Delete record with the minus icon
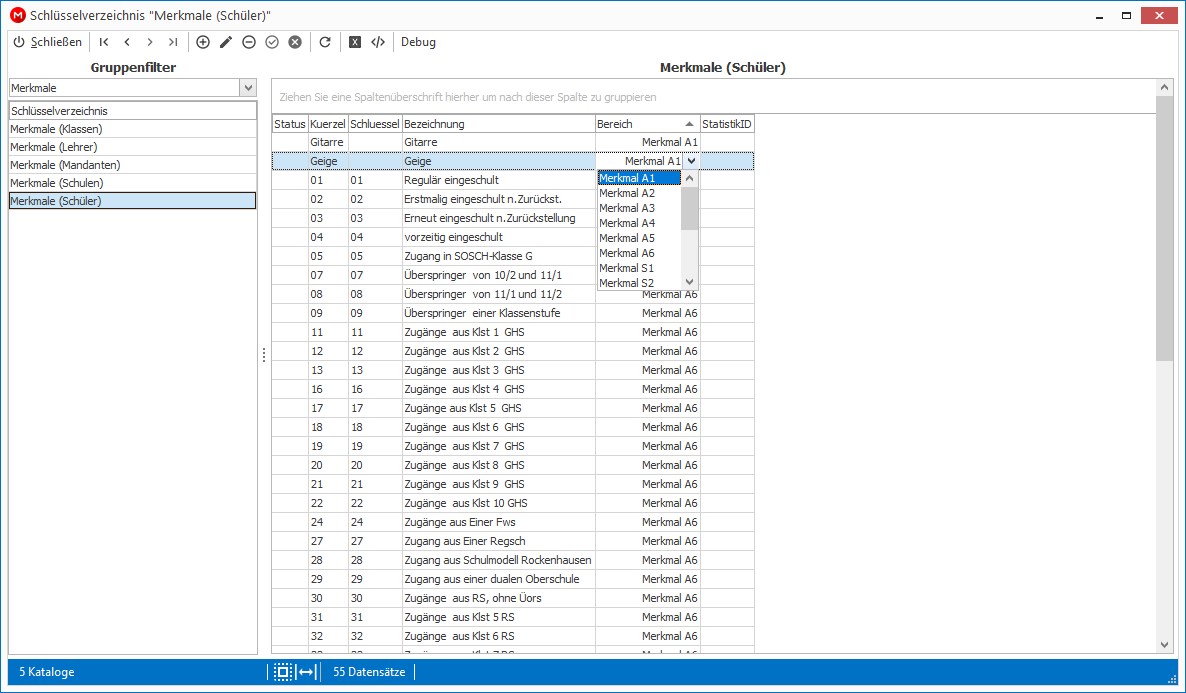 [249, 42]
